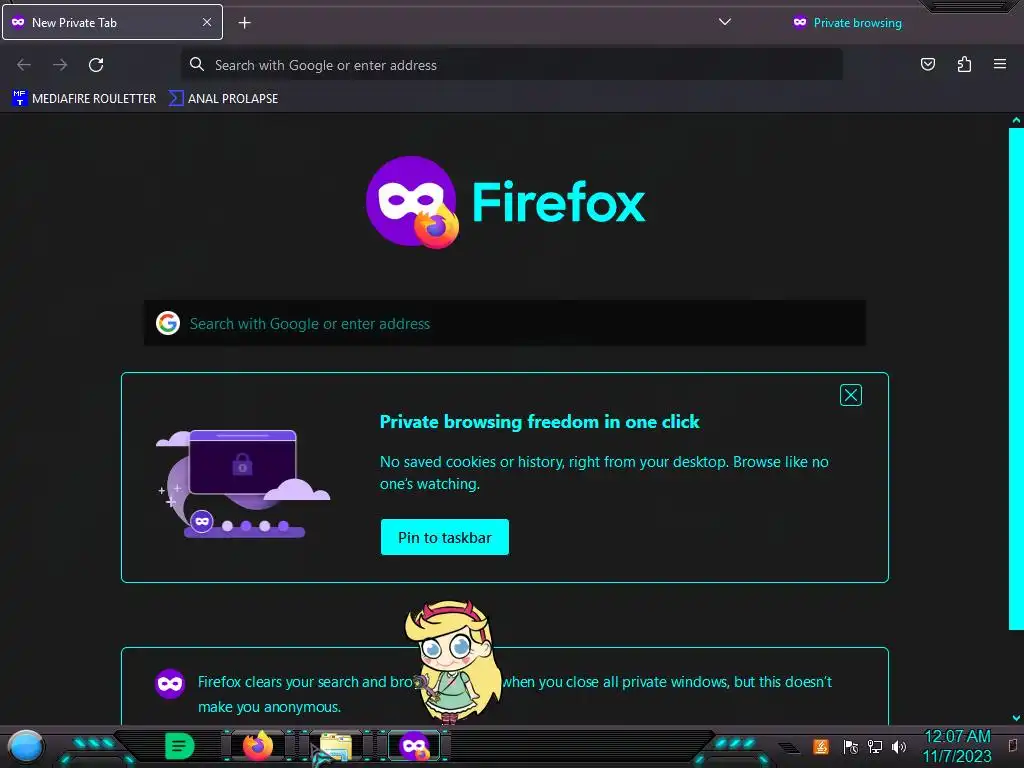Screen dimensions: 1024x768
Task: Click the promo illustration of private window
Action: click(x=243, y=483)
